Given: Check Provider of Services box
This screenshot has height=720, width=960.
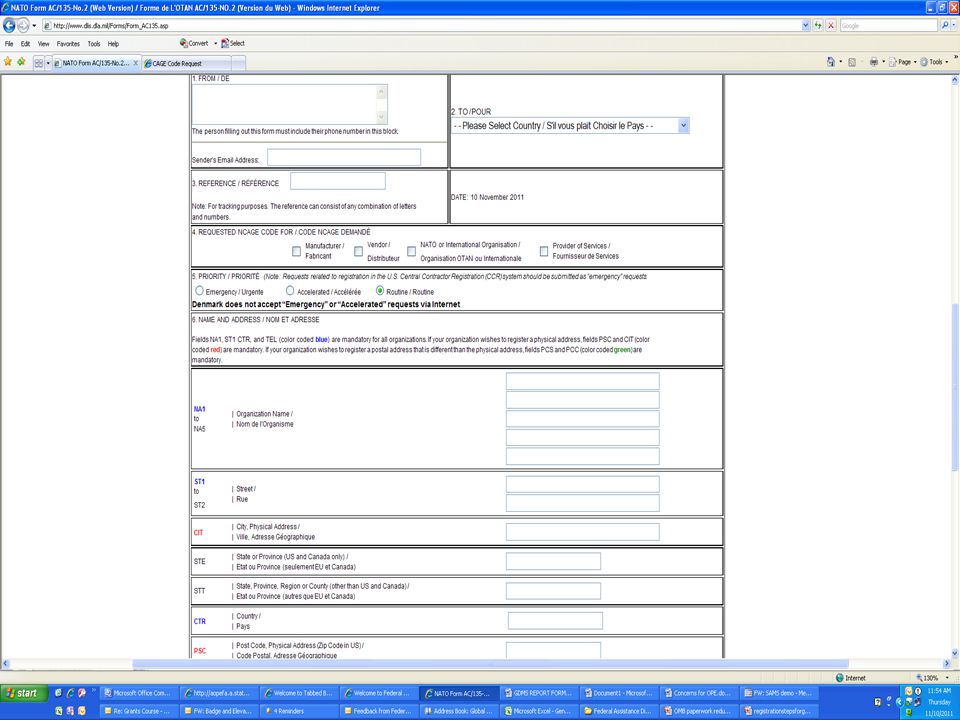Looking at the screenshot, I should [544, 252].
